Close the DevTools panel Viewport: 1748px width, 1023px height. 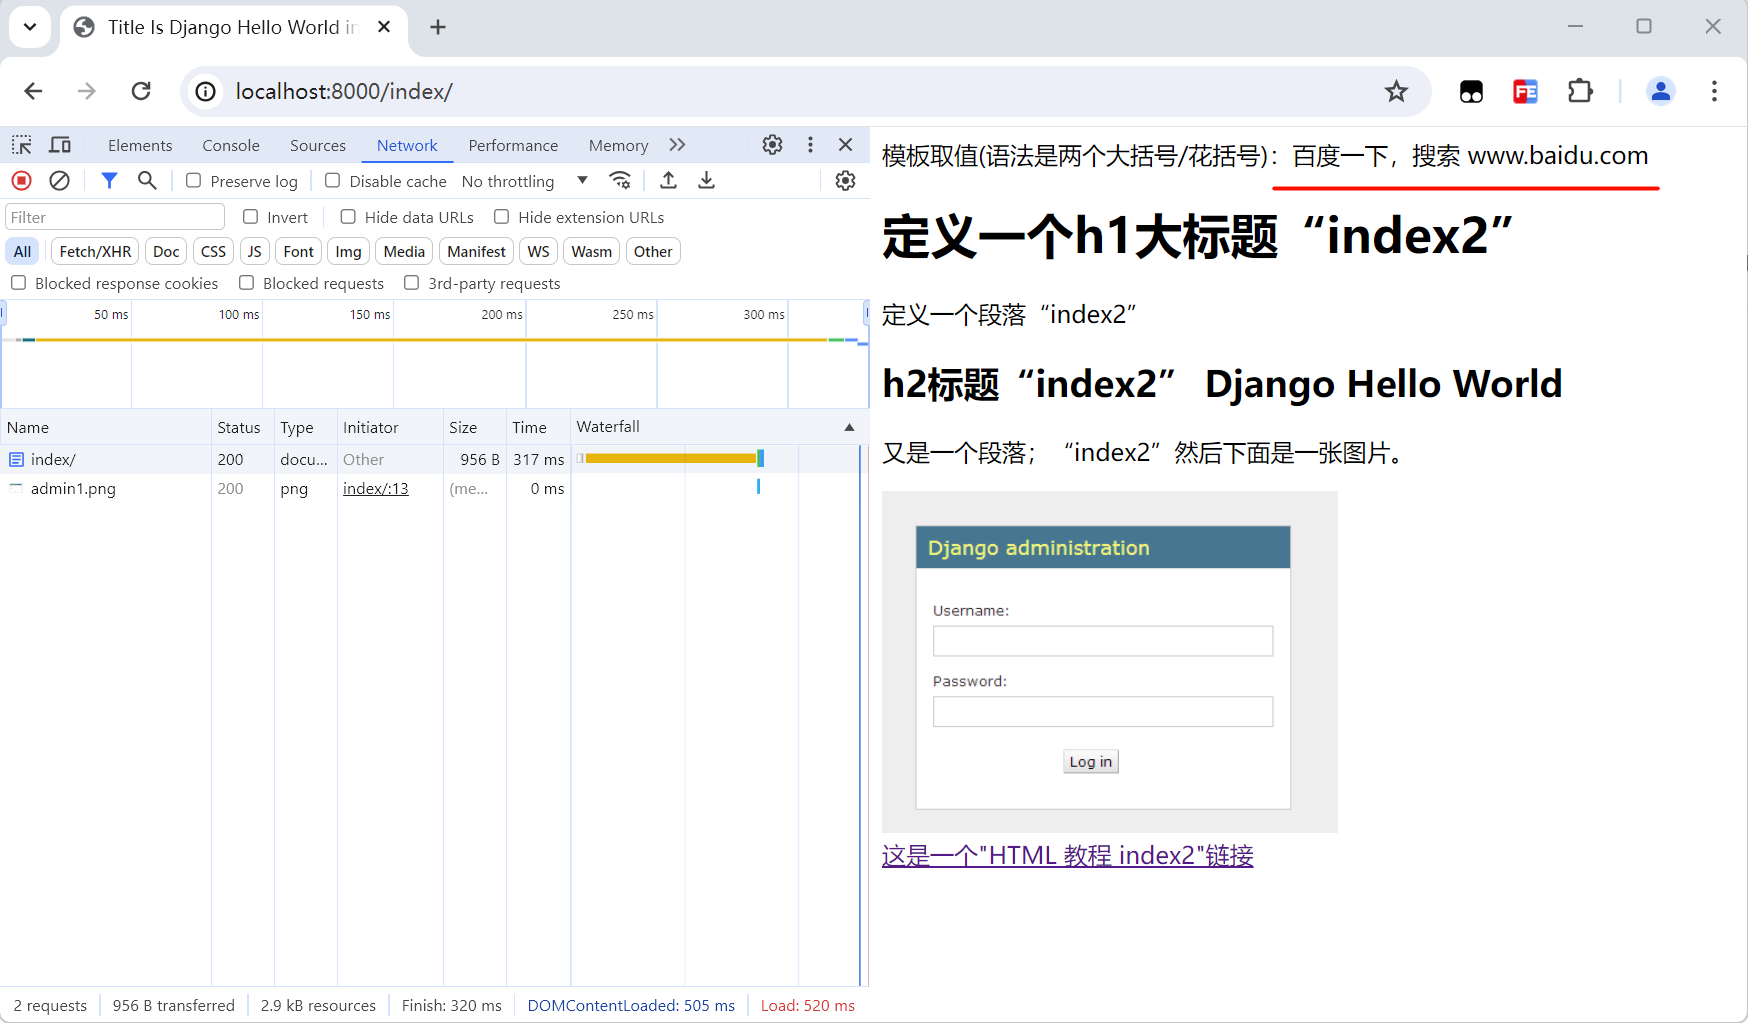click(x=846, y=145)
